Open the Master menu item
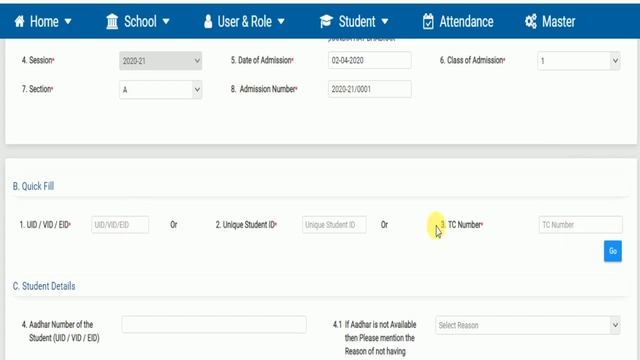Viewport: 640px width, 360px height. pos(550,21)
